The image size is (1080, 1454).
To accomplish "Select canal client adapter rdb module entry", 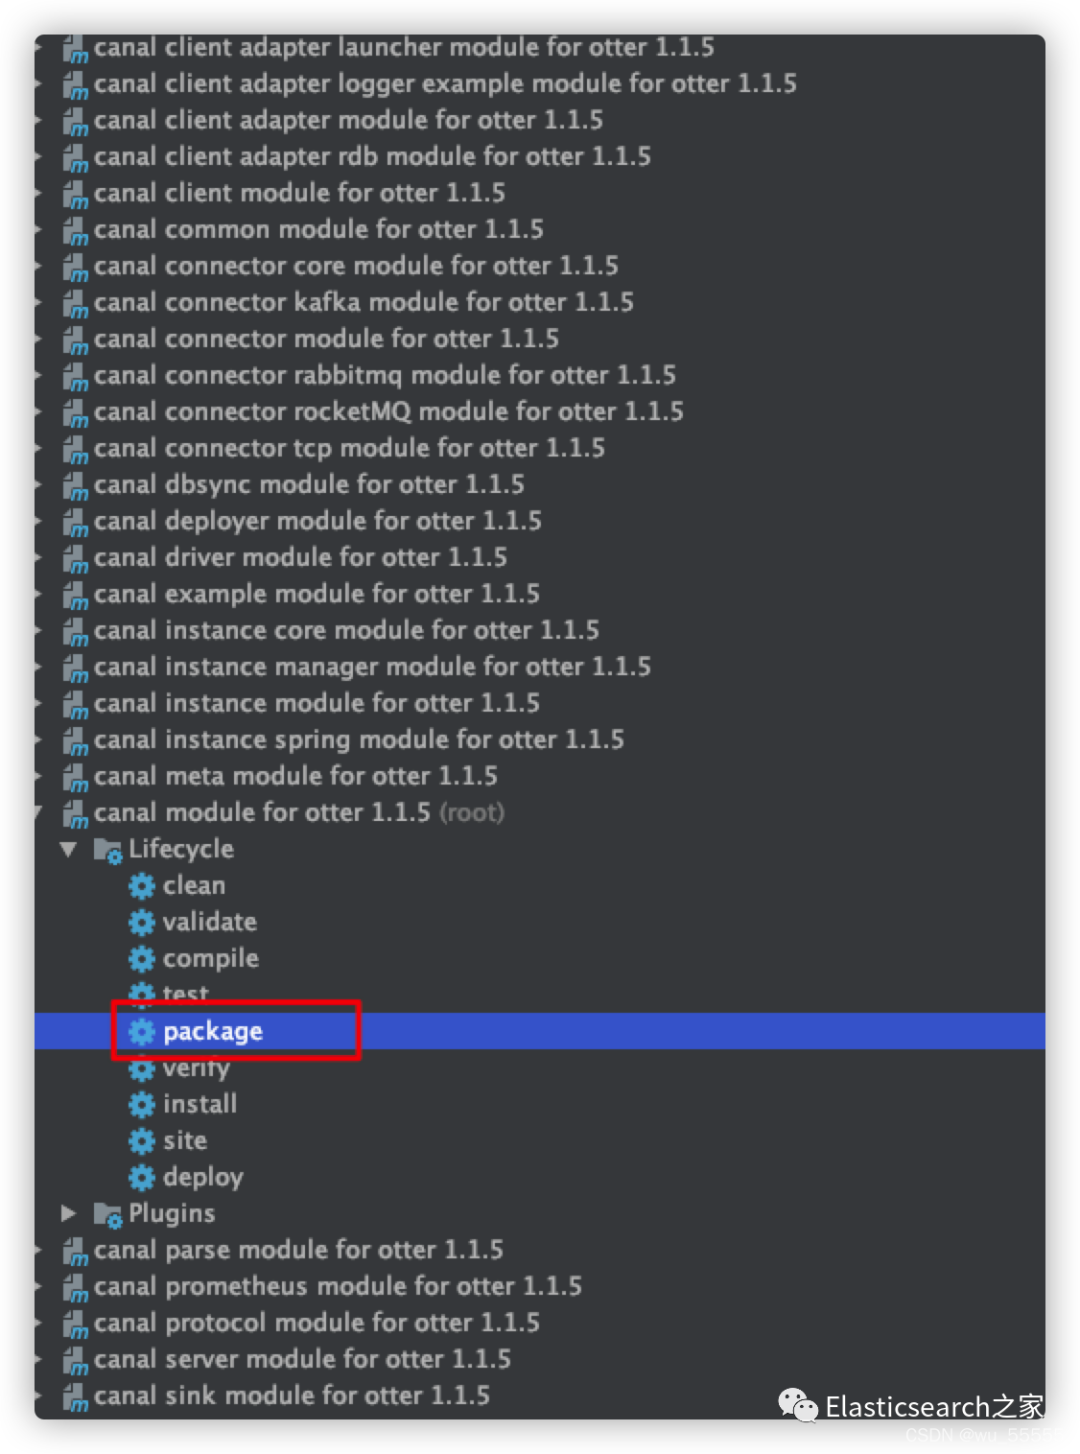I will click(x=540, y=156).
